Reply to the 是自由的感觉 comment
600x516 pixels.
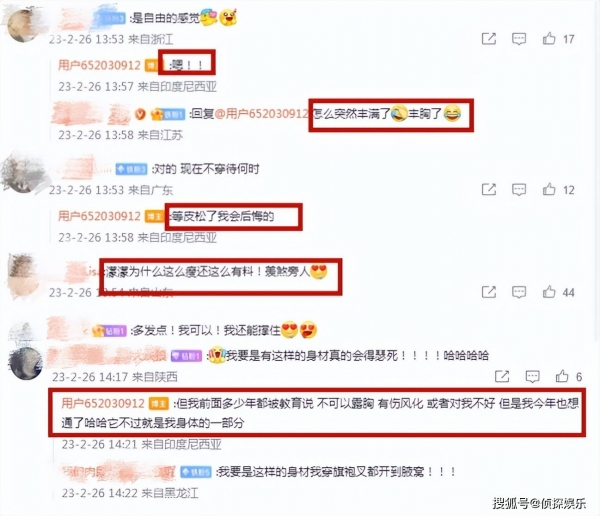coord(519,39)
